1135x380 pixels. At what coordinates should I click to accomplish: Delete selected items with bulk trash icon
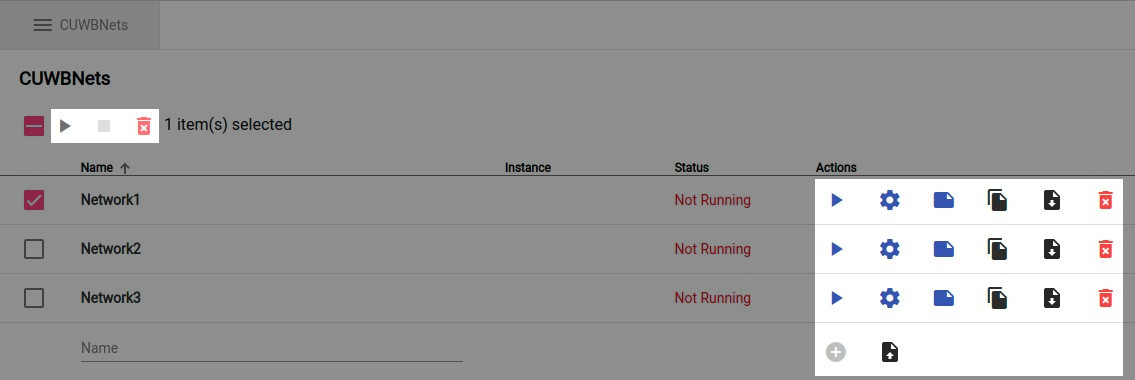(x=144, y=126)
